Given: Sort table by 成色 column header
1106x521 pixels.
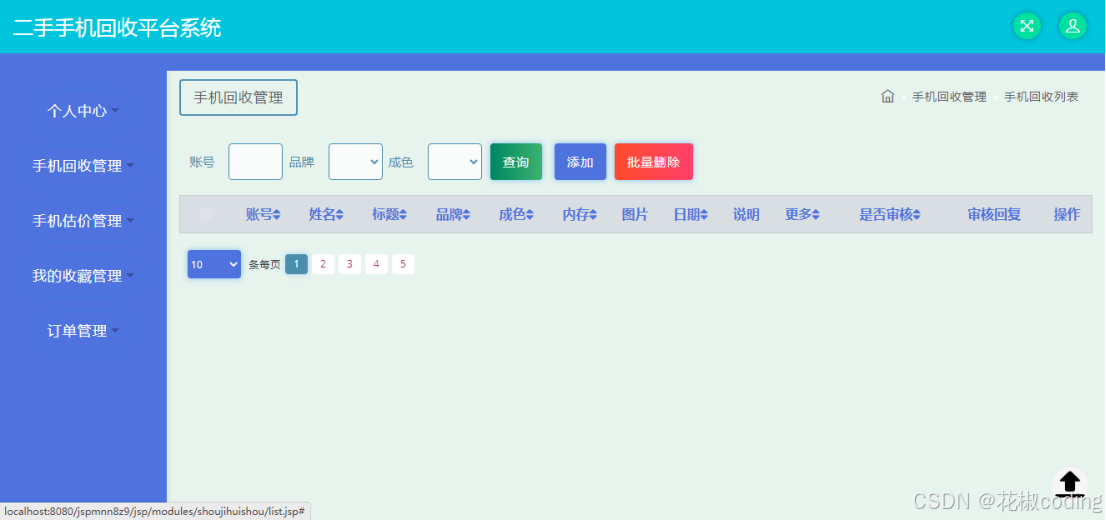Looking at the screenshot, I should pos(516,214).
